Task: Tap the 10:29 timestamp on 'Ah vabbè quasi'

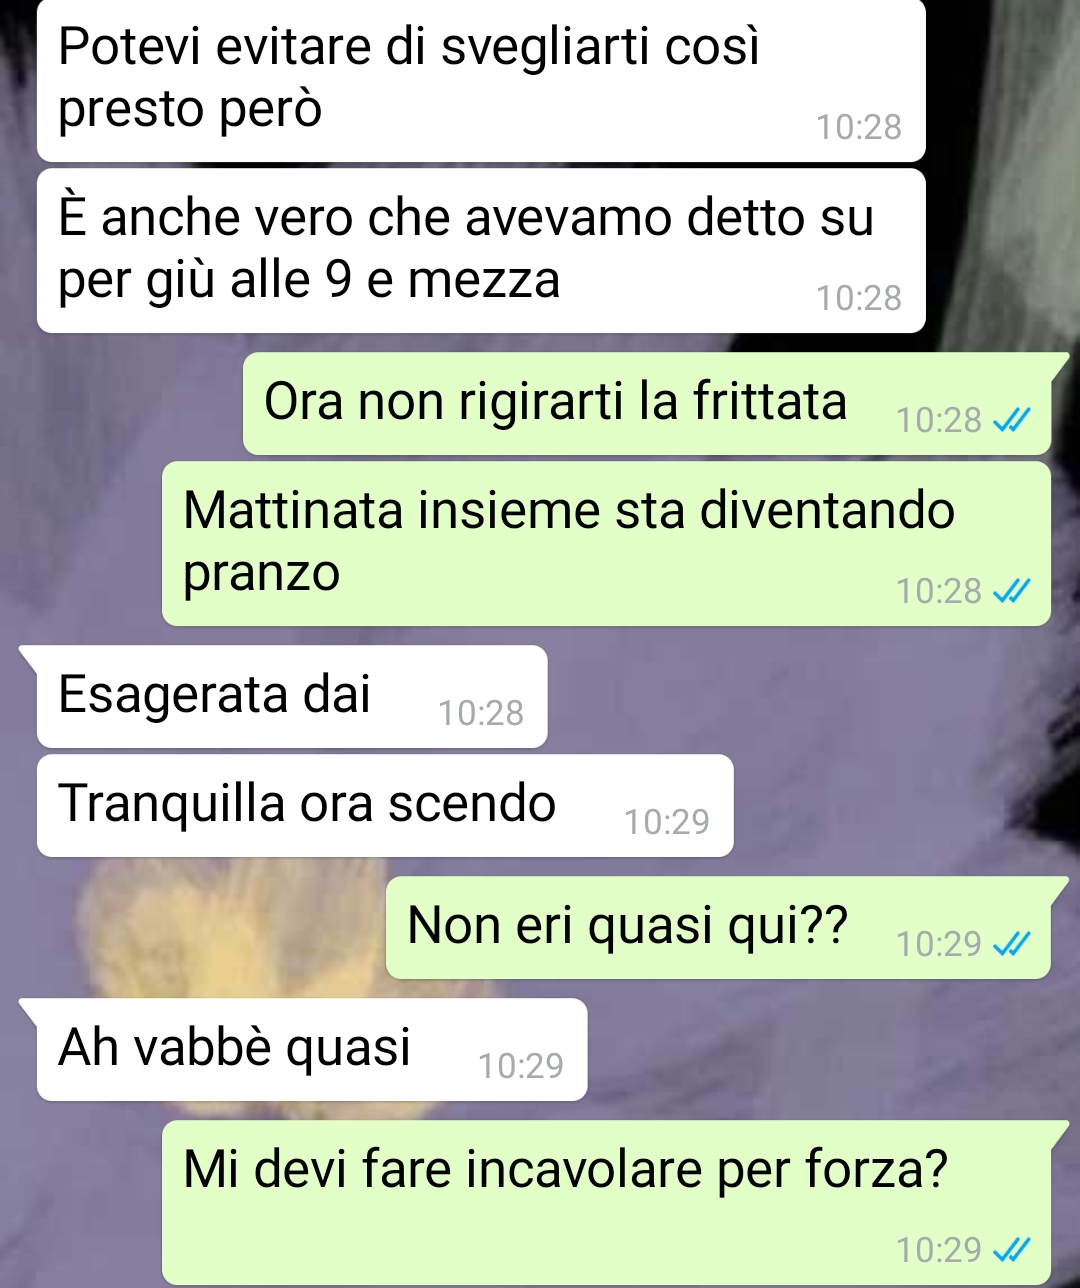Action: coord(521,1066)
